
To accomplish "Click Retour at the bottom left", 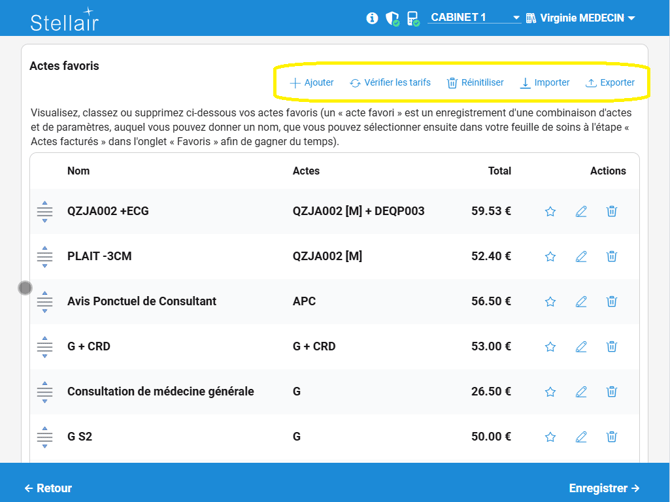I will coord(48,488).
